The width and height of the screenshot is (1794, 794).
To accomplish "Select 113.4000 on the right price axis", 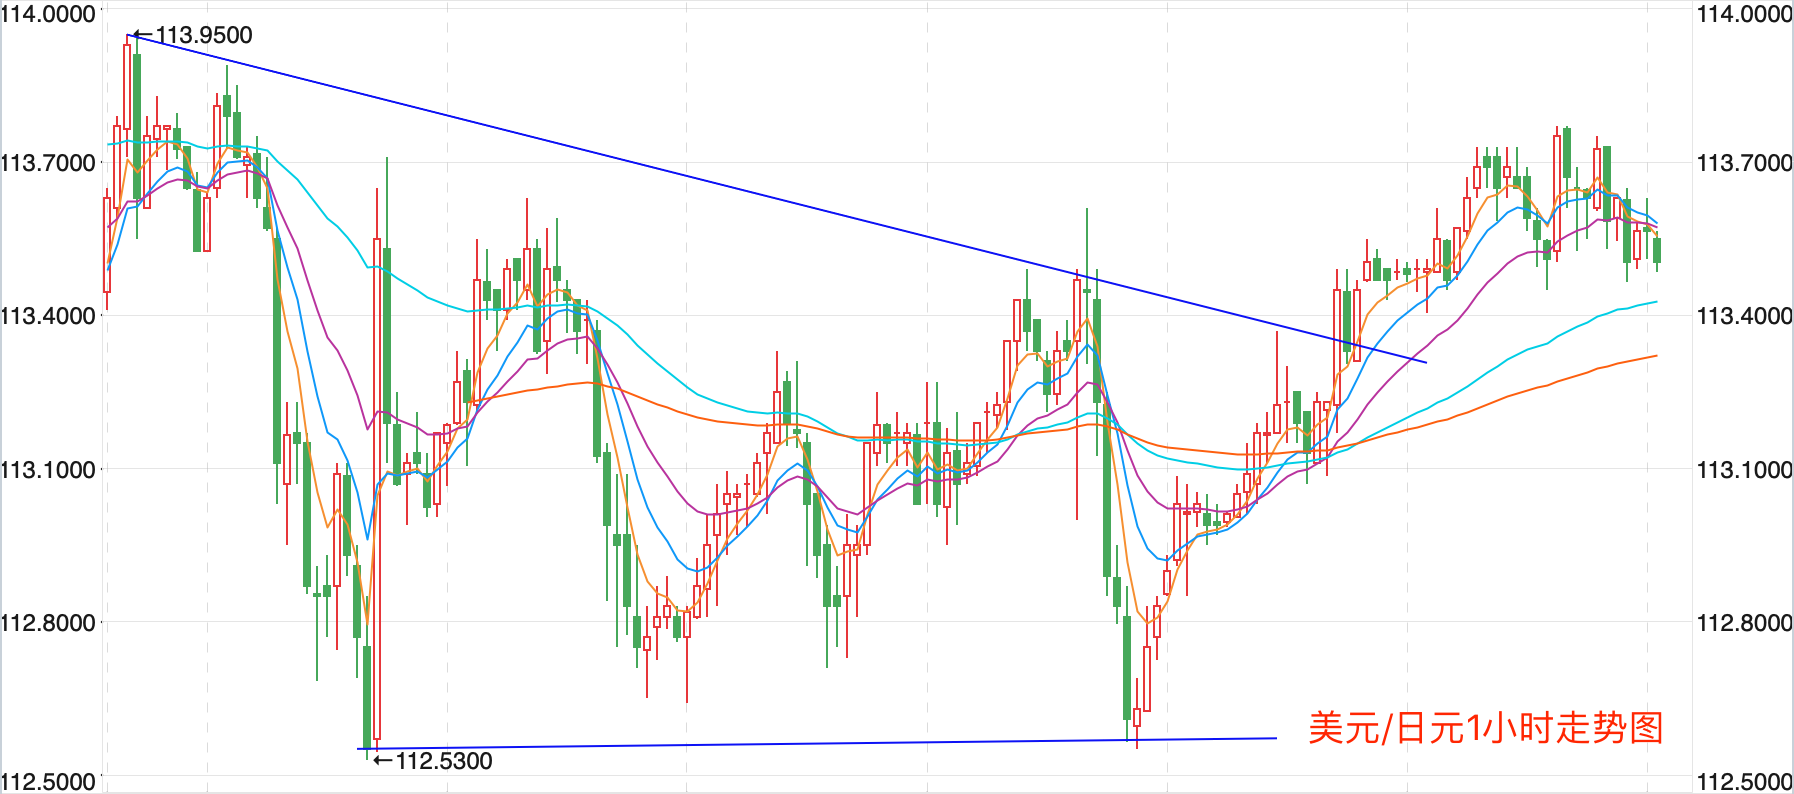I will tap(1745, 316).
